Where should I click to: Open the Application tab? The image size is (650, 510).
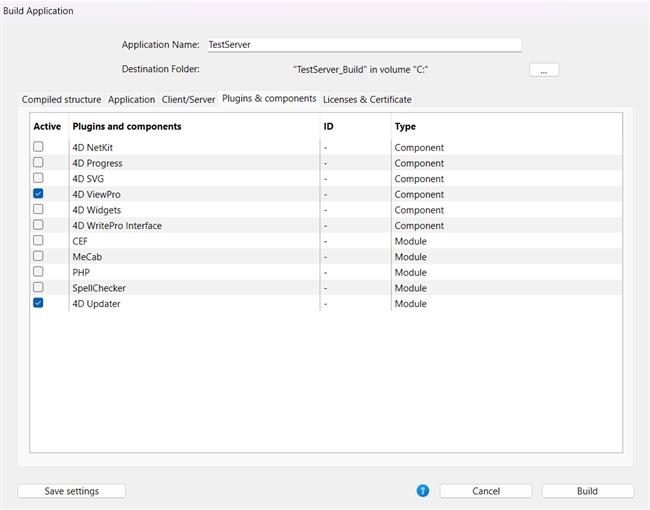point(131,100)
